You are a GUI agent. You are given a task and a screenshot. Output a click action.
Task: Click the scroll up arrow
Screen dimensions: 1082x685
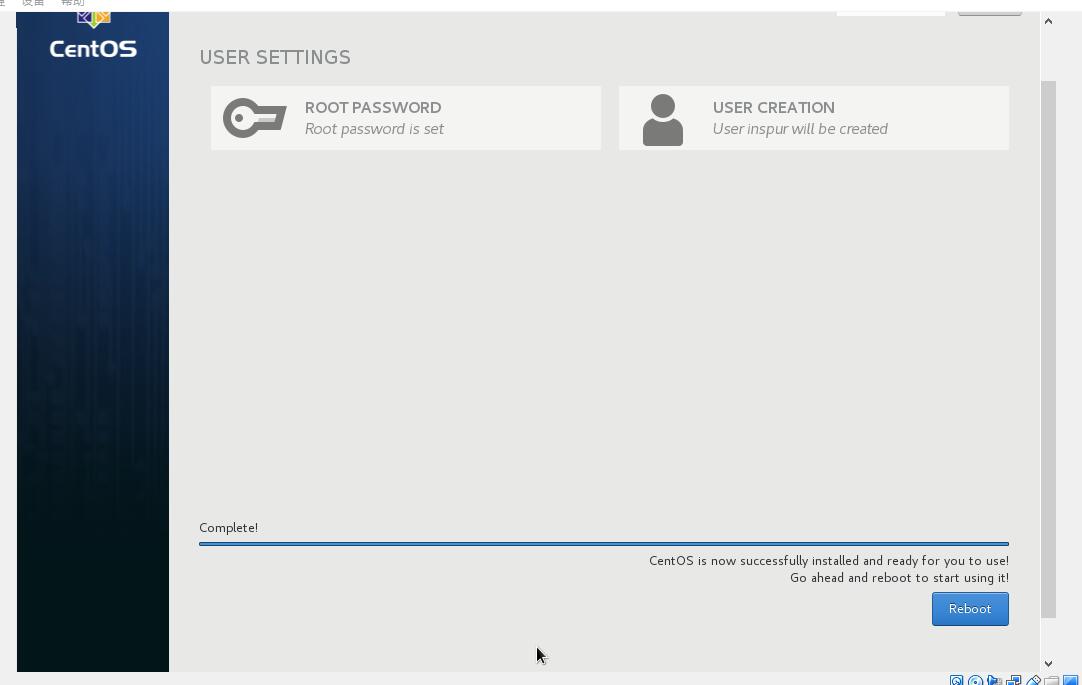tap(1048, 21)
